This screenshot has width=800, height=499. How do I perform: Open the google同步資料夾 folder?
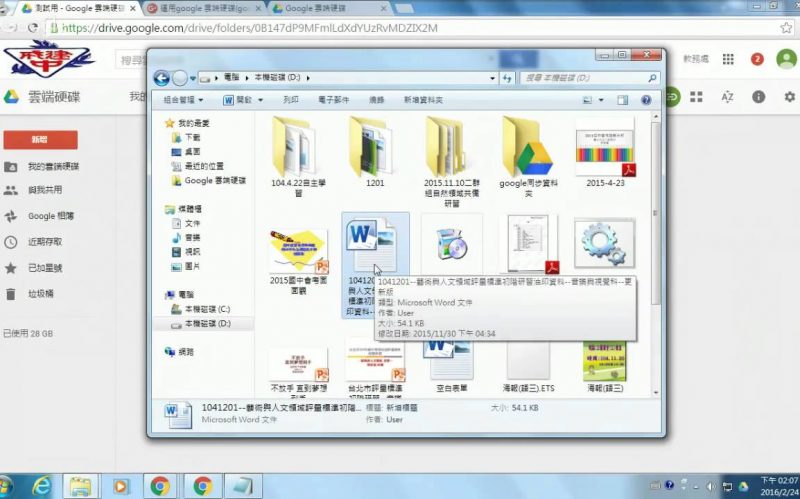click(x=527, y=148)
